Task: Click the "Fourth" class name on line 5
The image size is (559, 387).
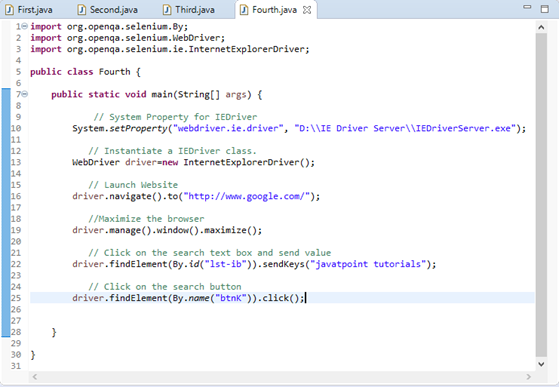Action: [114, 72]
